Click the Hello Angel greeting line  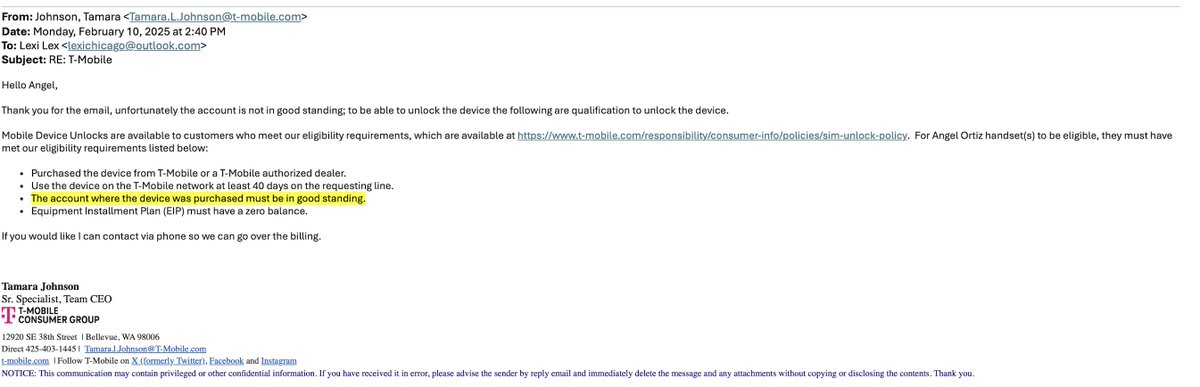click(29, 85)
